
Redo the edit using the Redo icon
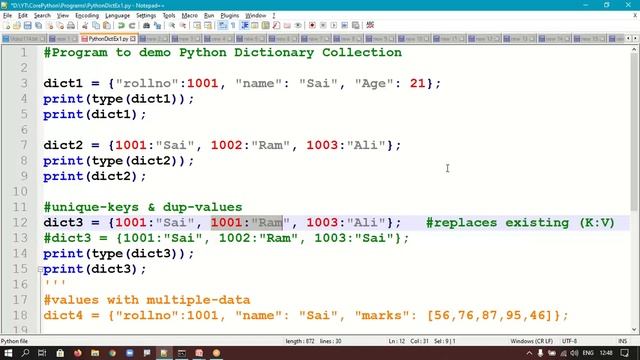click(x=132, y=25)
